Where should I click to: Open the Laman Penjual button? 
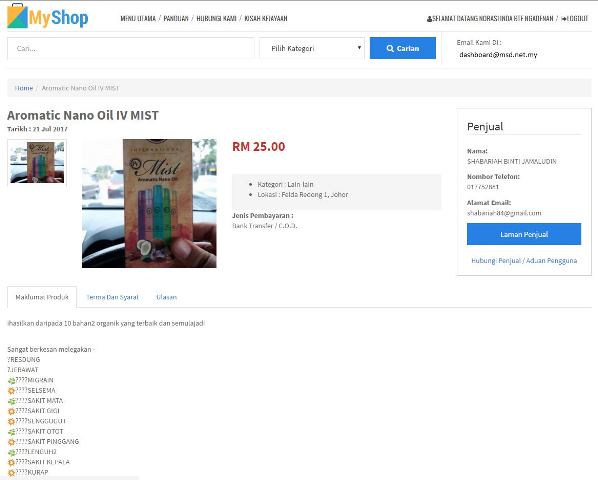[x=524, y=234]
